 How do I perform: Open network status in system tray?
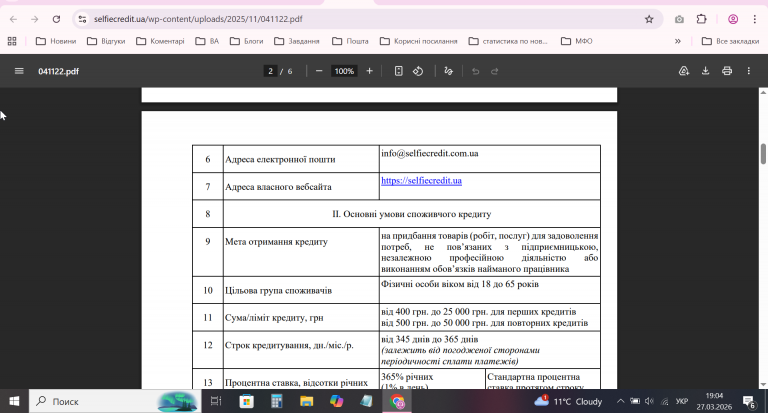(665, 401)
